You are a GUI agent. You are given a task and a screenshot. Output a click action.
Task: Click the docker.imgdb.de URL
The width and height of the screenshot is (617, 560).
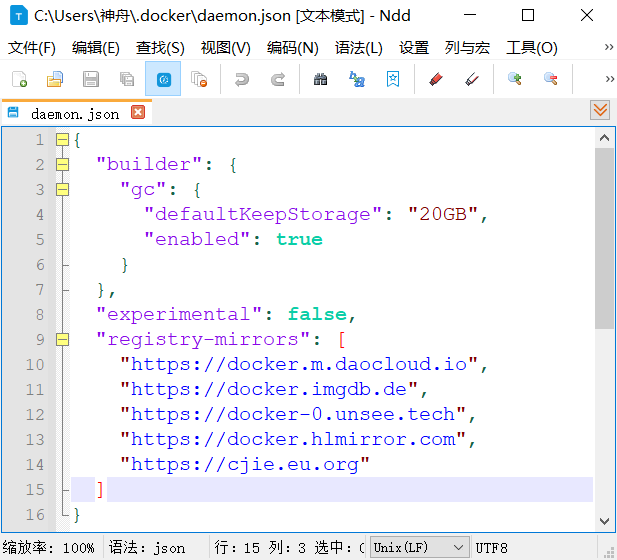269,390
